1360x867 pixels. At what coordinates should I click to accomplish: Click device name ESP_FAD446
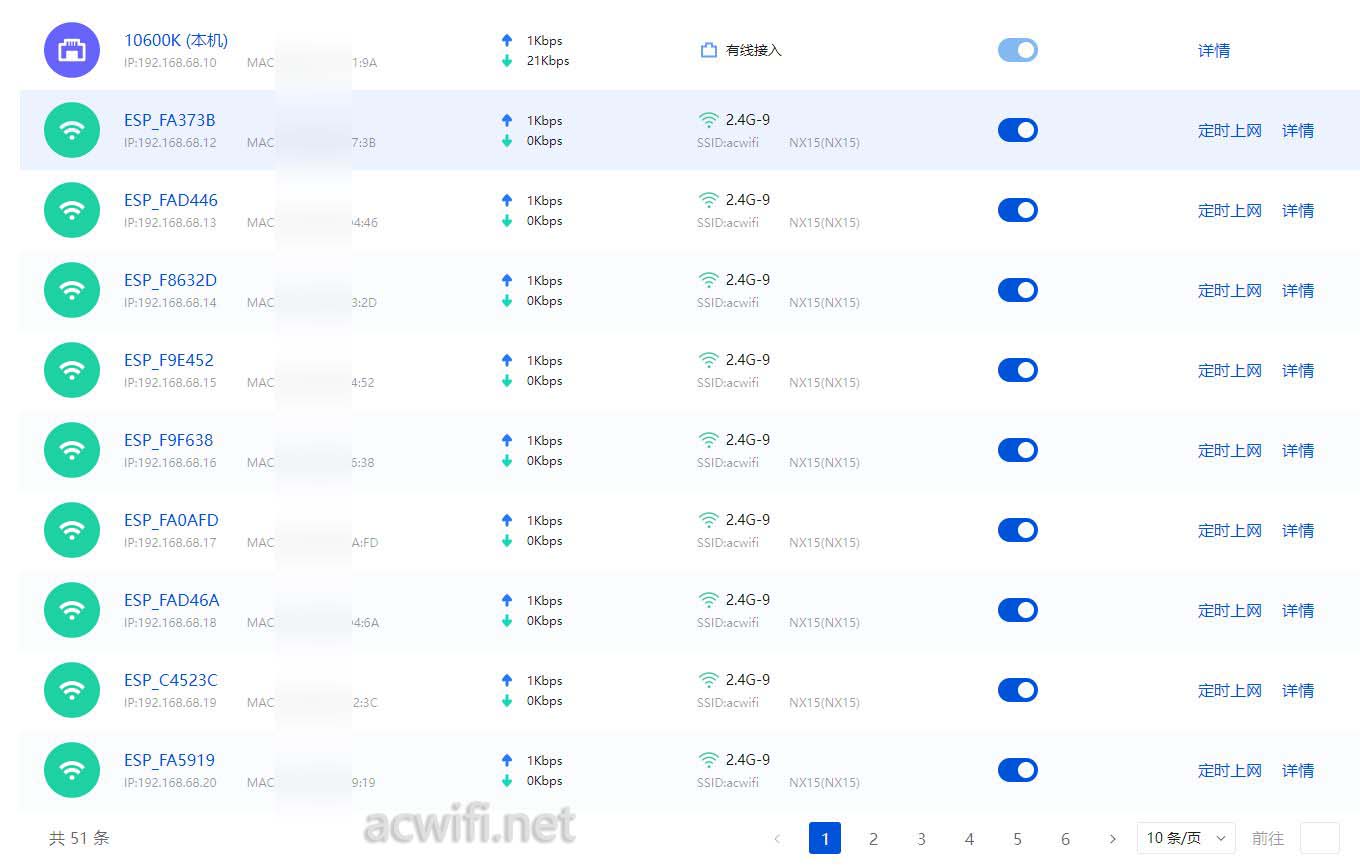pos(171,200)
